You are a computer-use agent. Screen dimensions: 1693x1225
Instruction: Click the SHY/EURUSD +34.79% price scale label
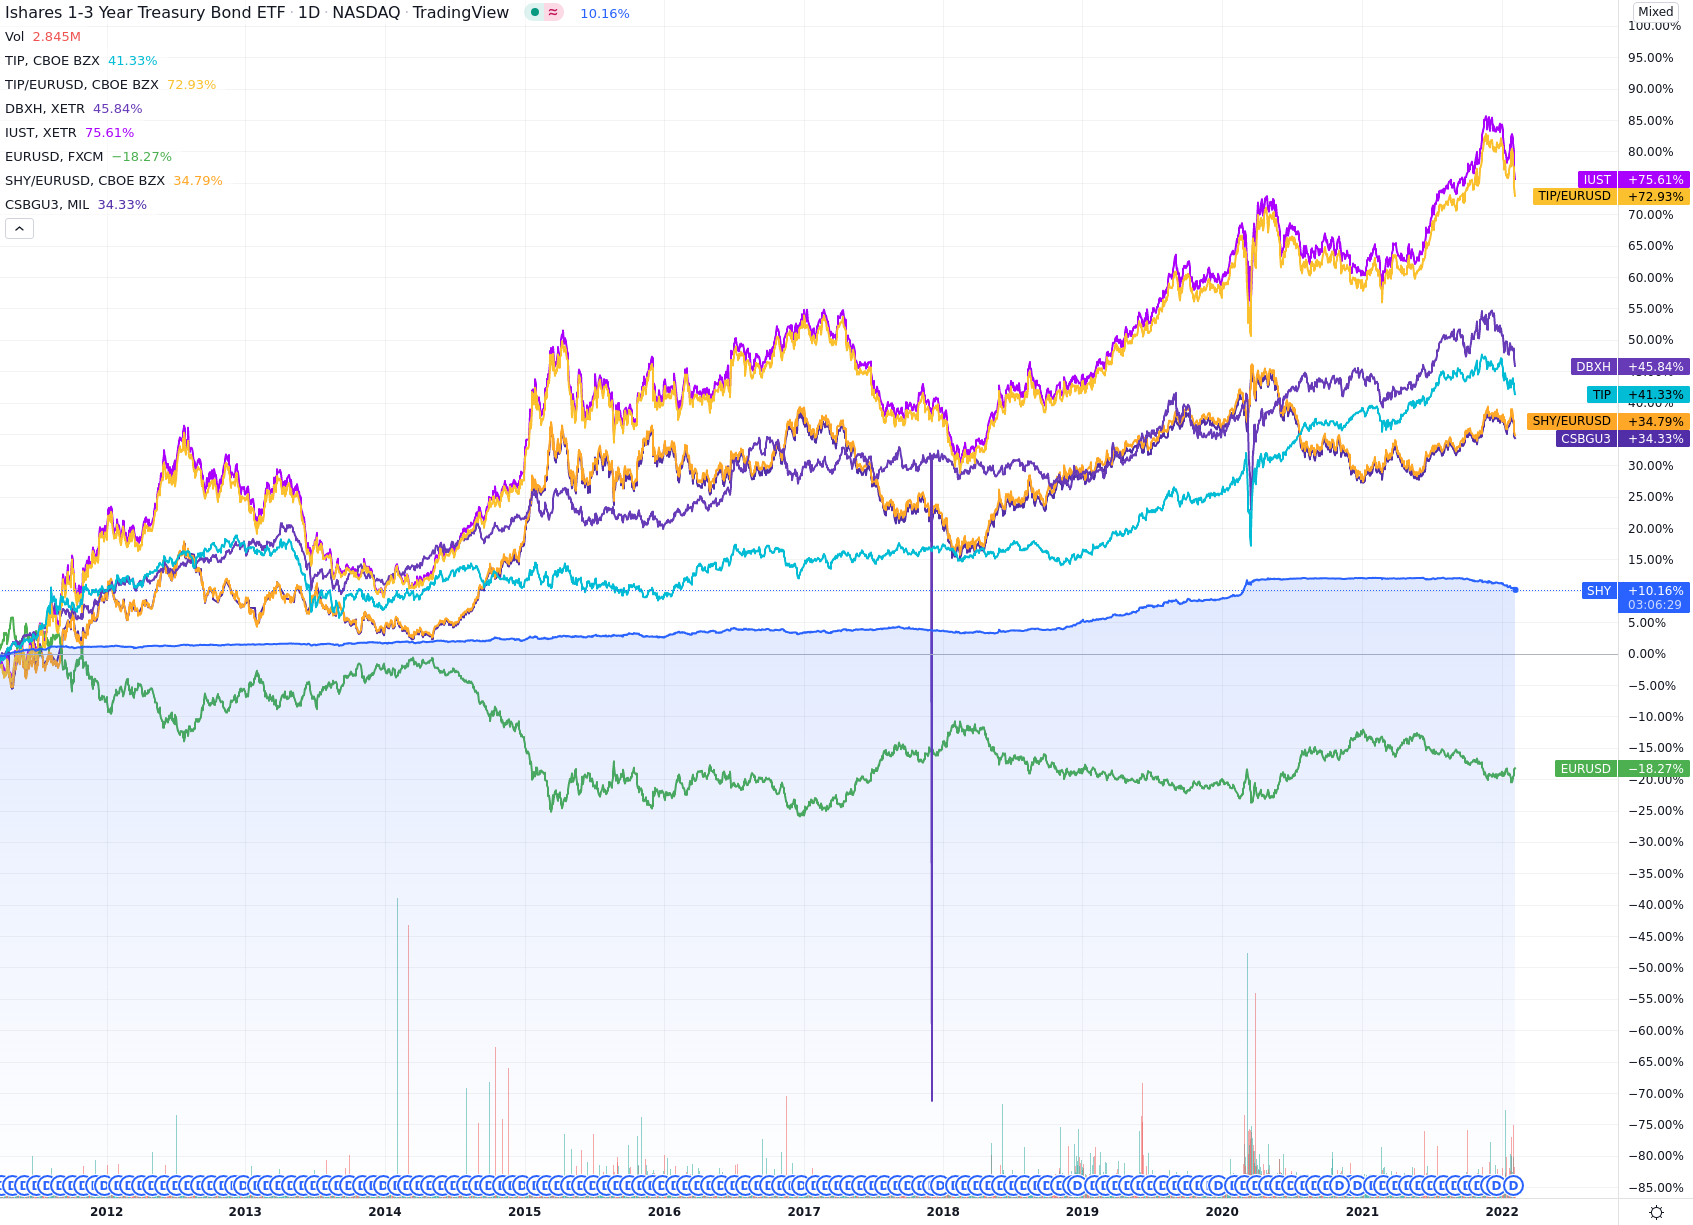1608,421
